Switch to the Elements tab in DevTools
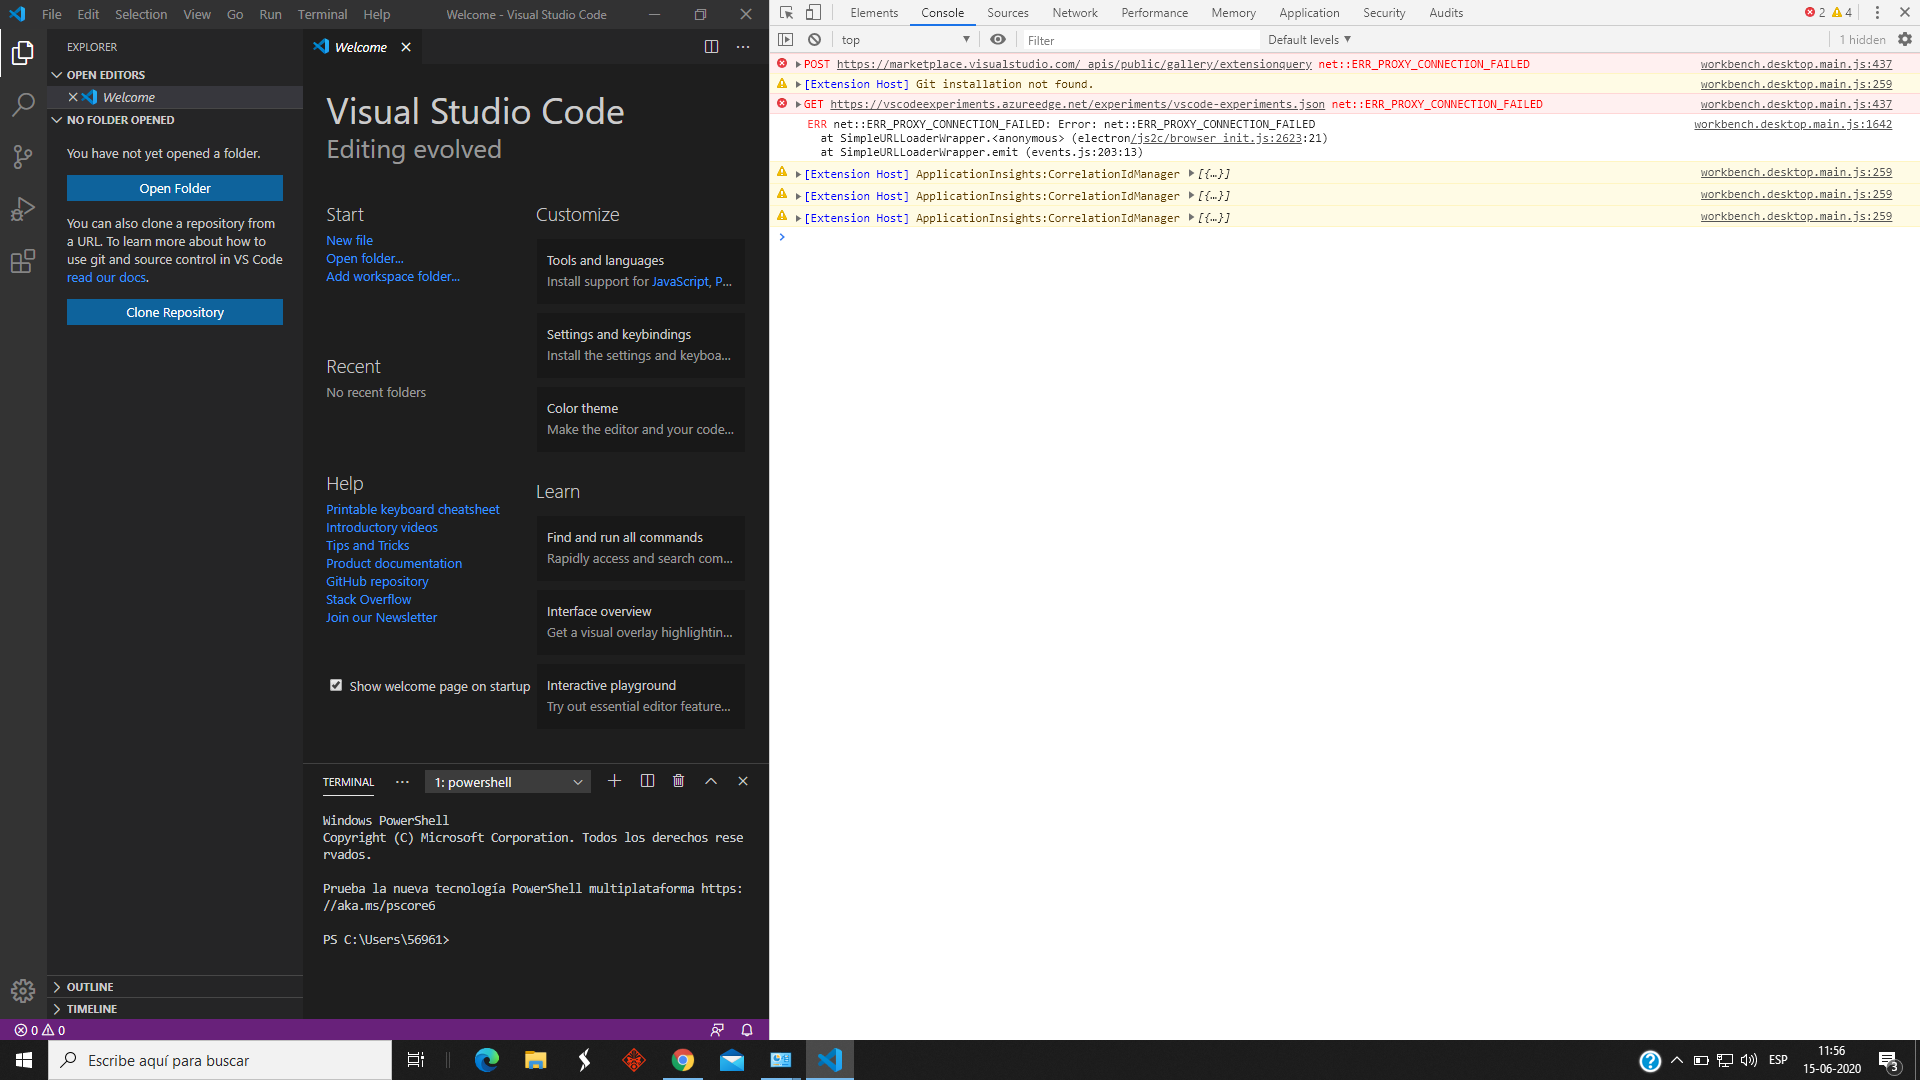 click(874, 13)
